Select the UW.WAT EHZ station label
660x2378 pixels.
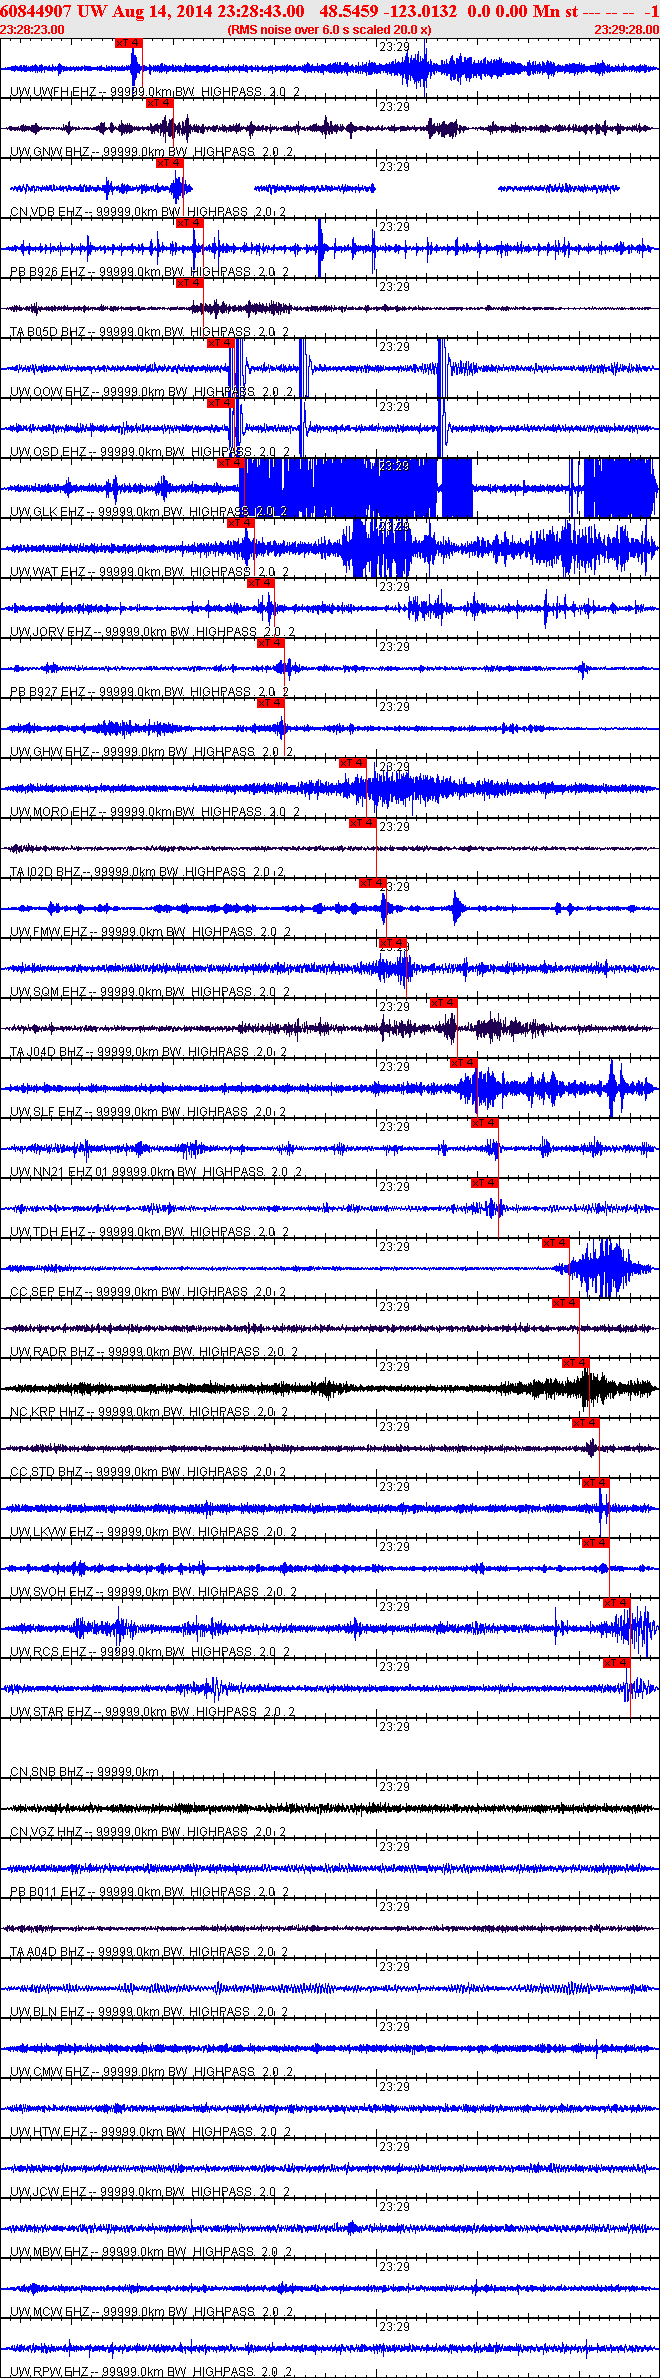coord(47,572)
